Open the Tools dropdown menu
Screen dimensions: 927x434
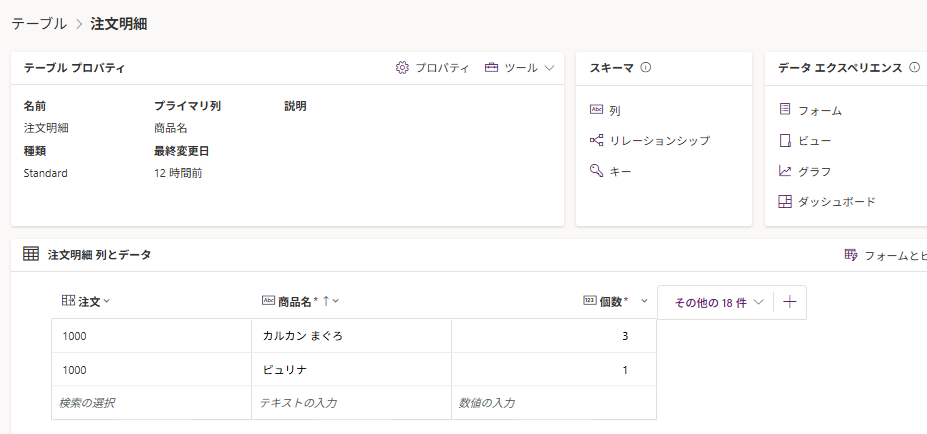click(520, 68)
